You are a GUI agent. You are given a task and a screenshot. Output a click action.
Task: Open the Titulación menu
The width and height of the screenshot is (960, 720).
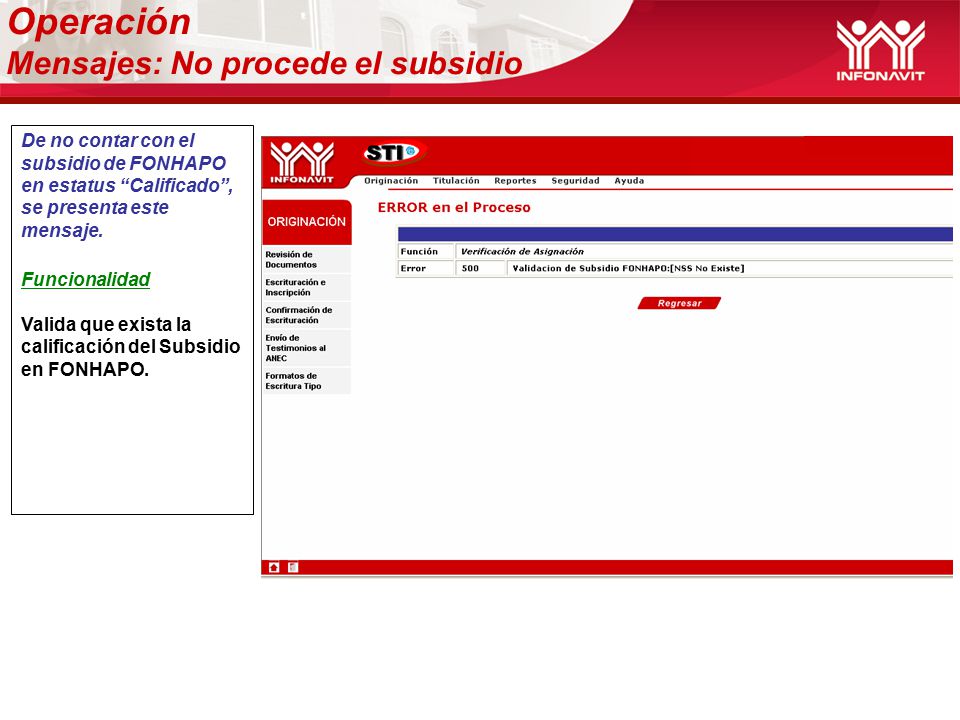pyautogui.click(x=456, y=181)
